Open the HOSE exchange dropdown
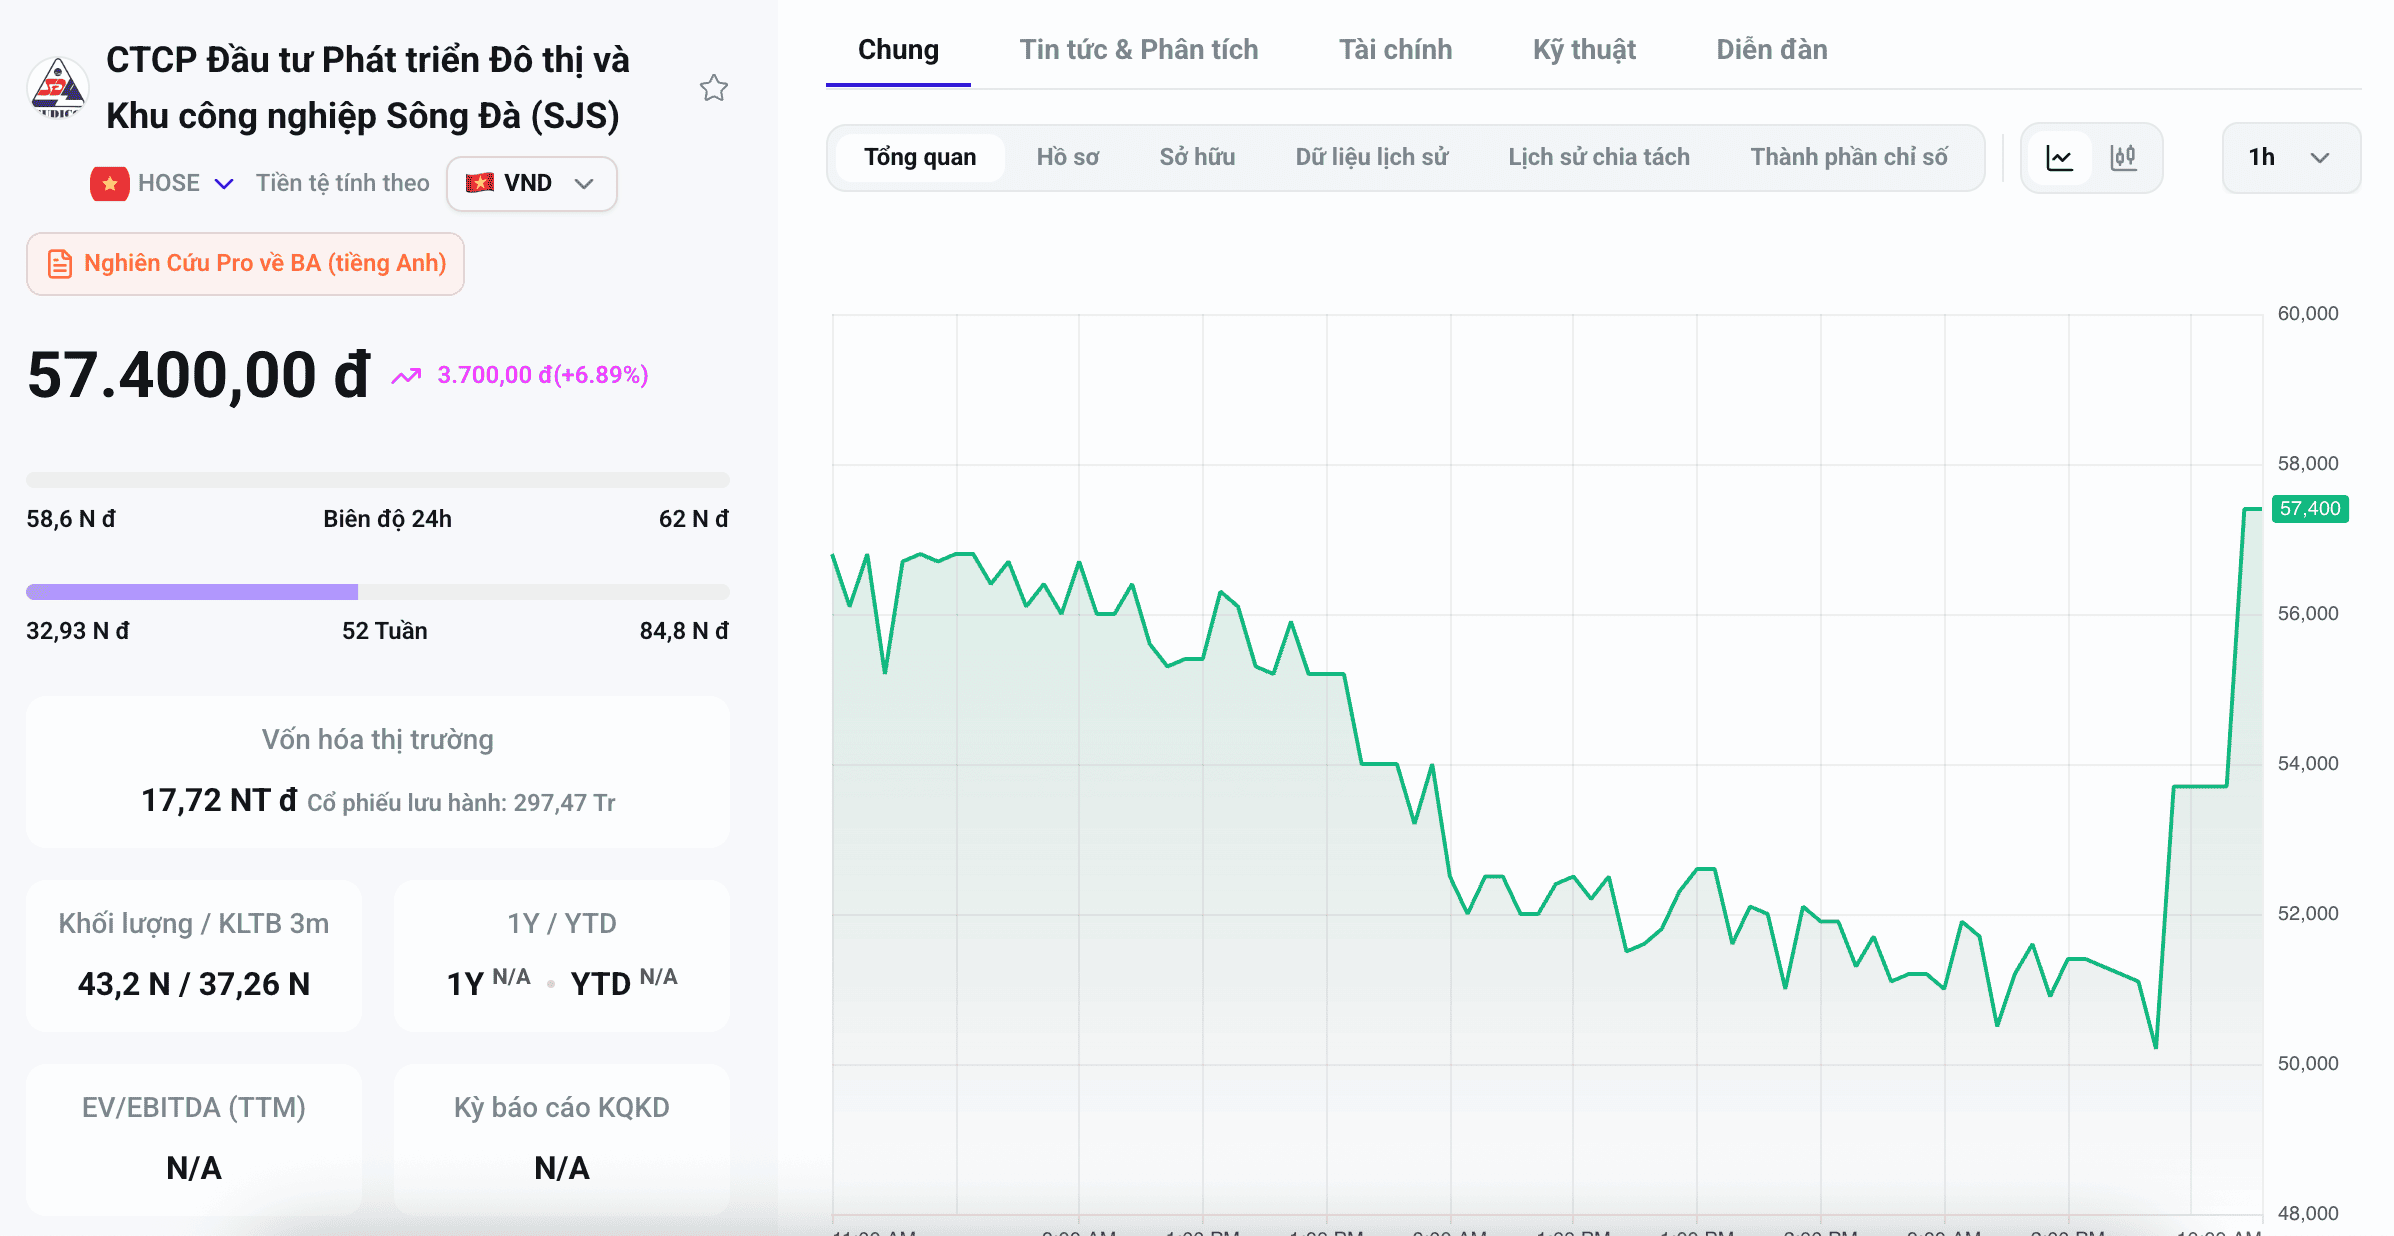This screenshot has width=2394, height=1236. pyautogui.click(x=163, y=183)
